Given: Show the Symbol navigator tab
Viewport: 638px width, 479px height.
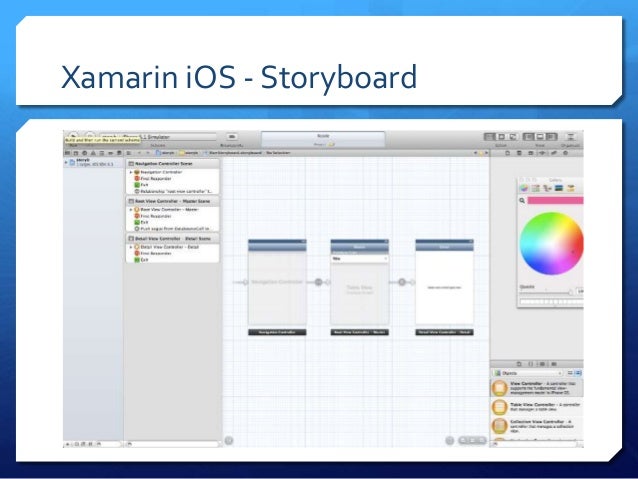Looking at the screenshot, I should point(76,153).
